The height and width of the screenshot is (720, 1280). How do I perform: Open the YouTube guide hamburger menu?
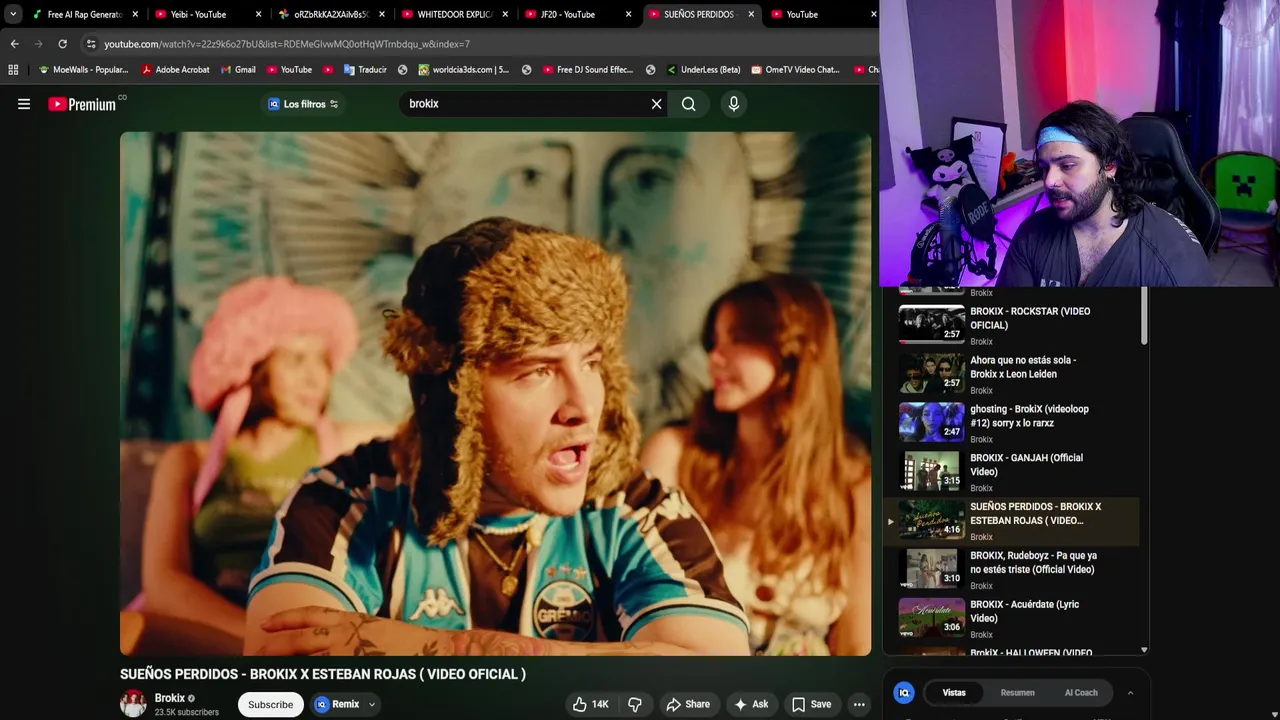coord(24,104)
